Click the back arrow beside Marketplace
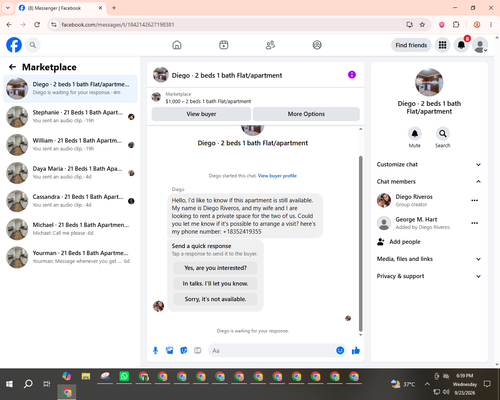Screen dimensions: 500x400 click(12, 67)
